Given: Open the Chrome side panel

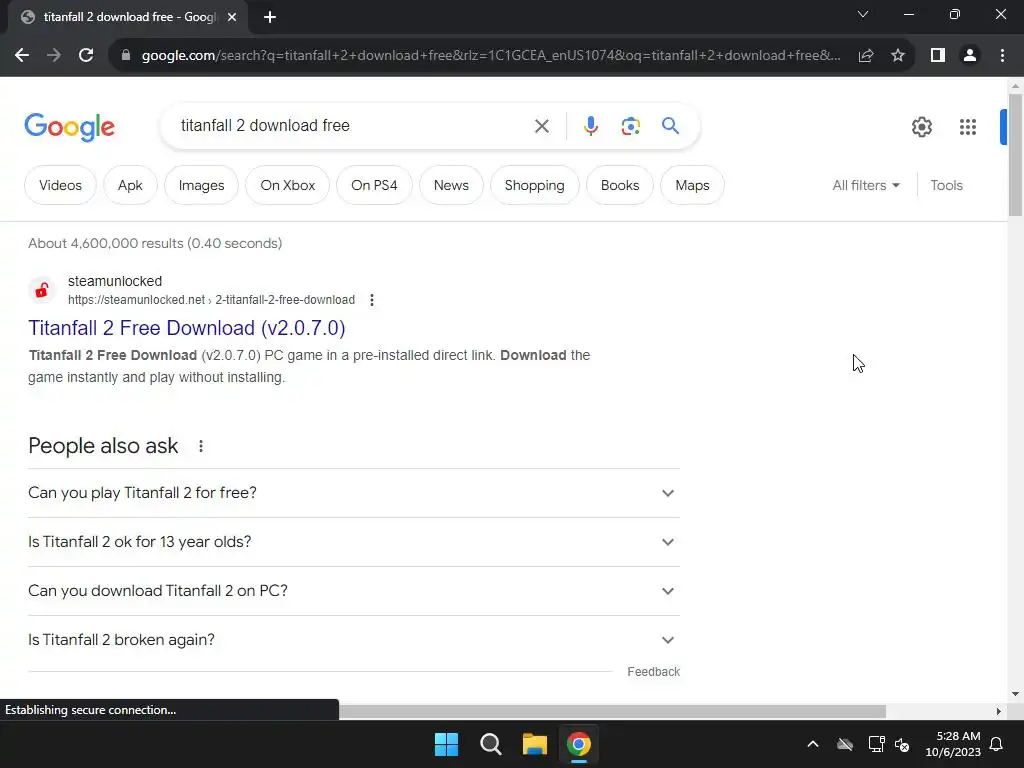Looking at the screenshot, I should point(938,56).
